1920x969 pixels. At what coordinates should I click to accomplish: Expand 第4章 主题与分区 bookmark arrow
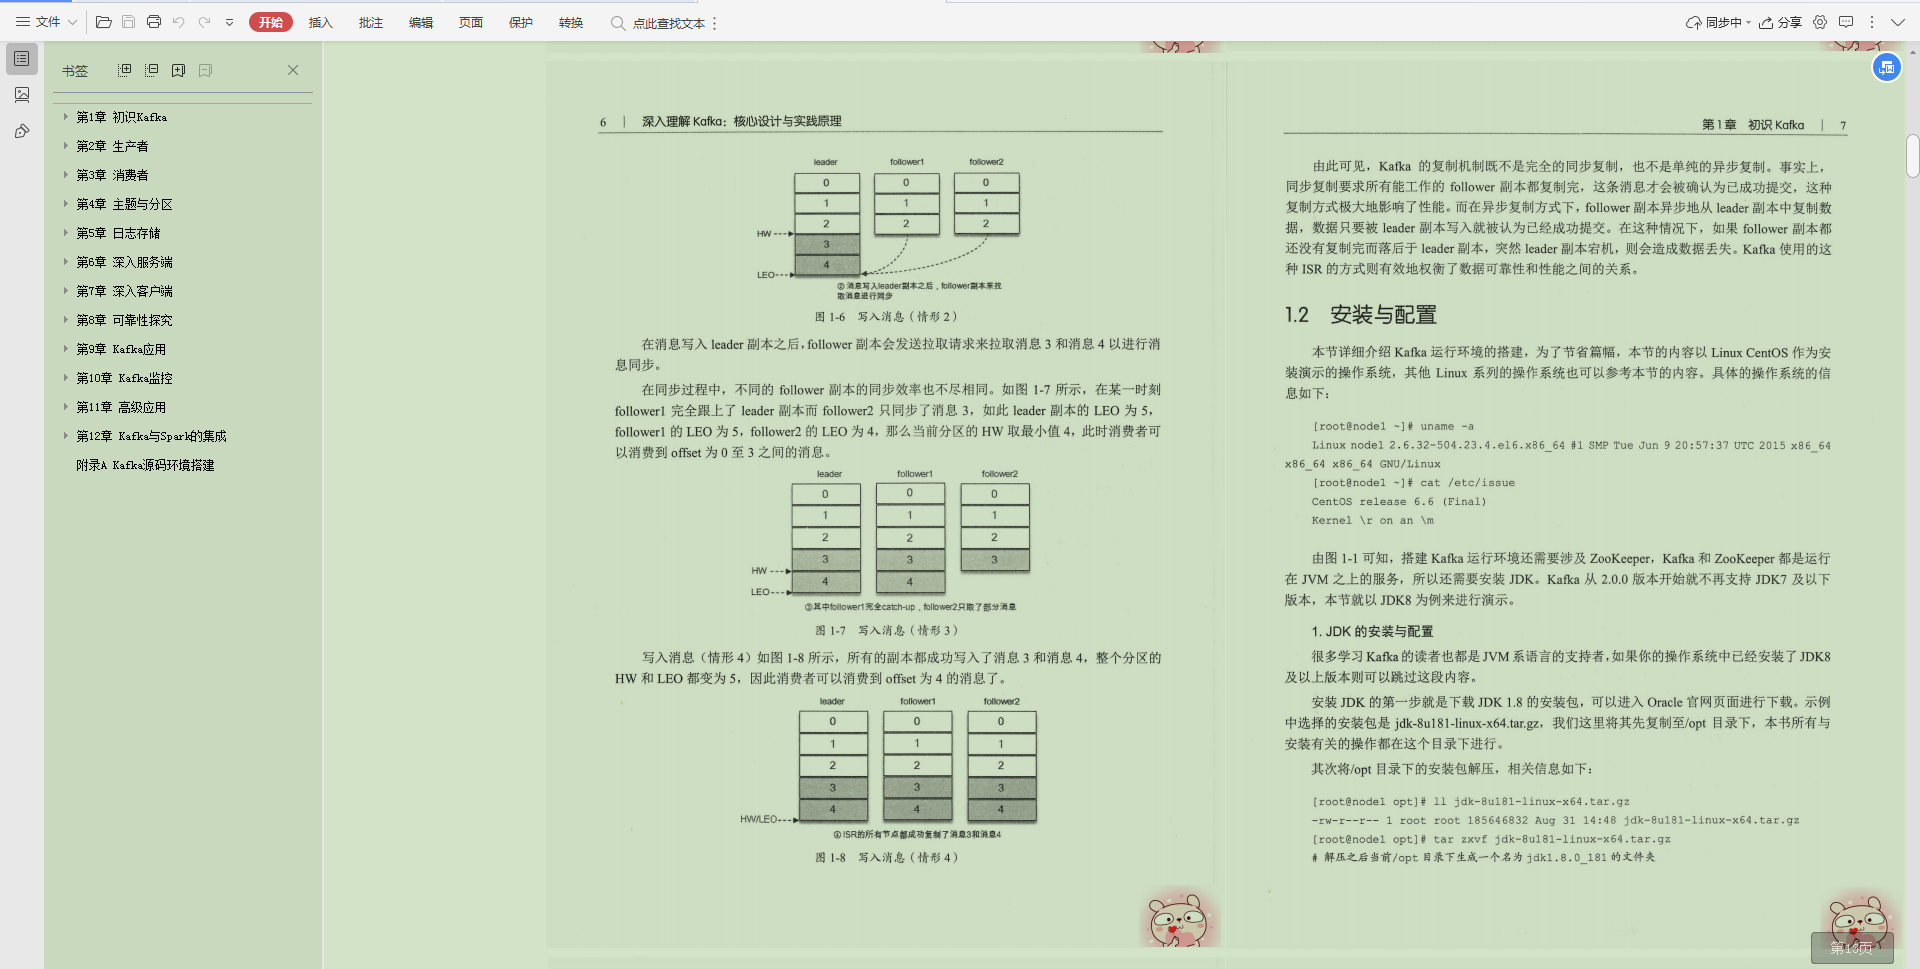[x=66, y=204]
